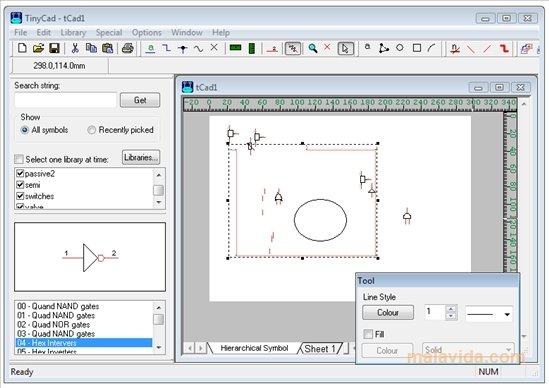Viewport: 549px width, 388px height.
Task: Select the junction tool
Action: (183, 48)
